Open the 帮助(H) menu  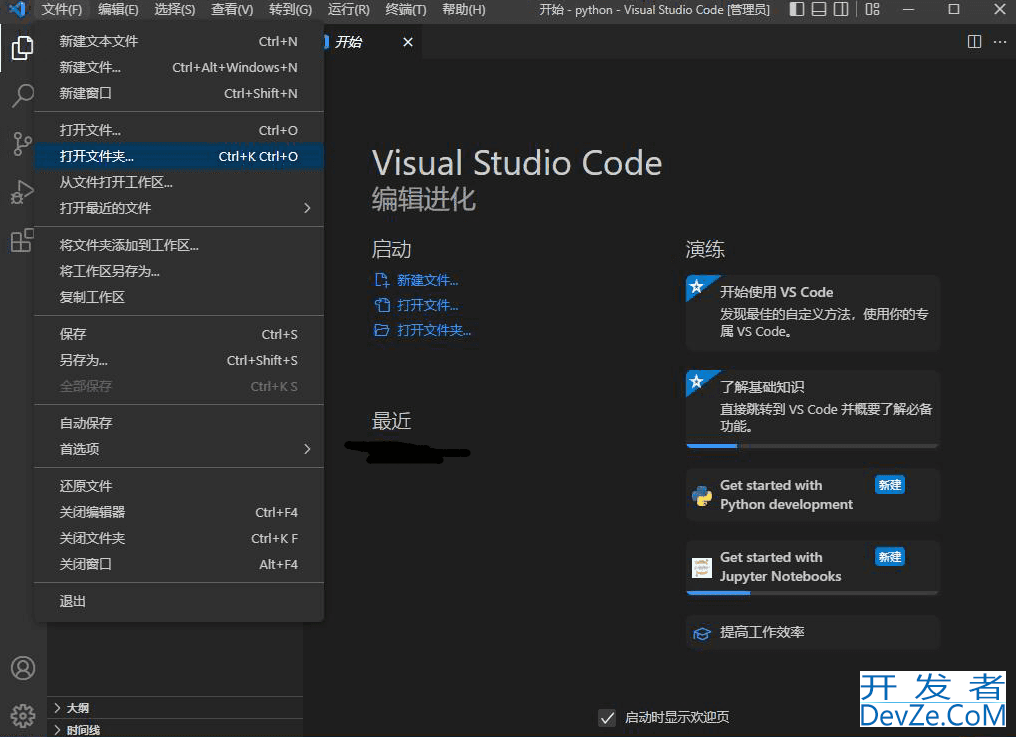(x=463, y=10)
